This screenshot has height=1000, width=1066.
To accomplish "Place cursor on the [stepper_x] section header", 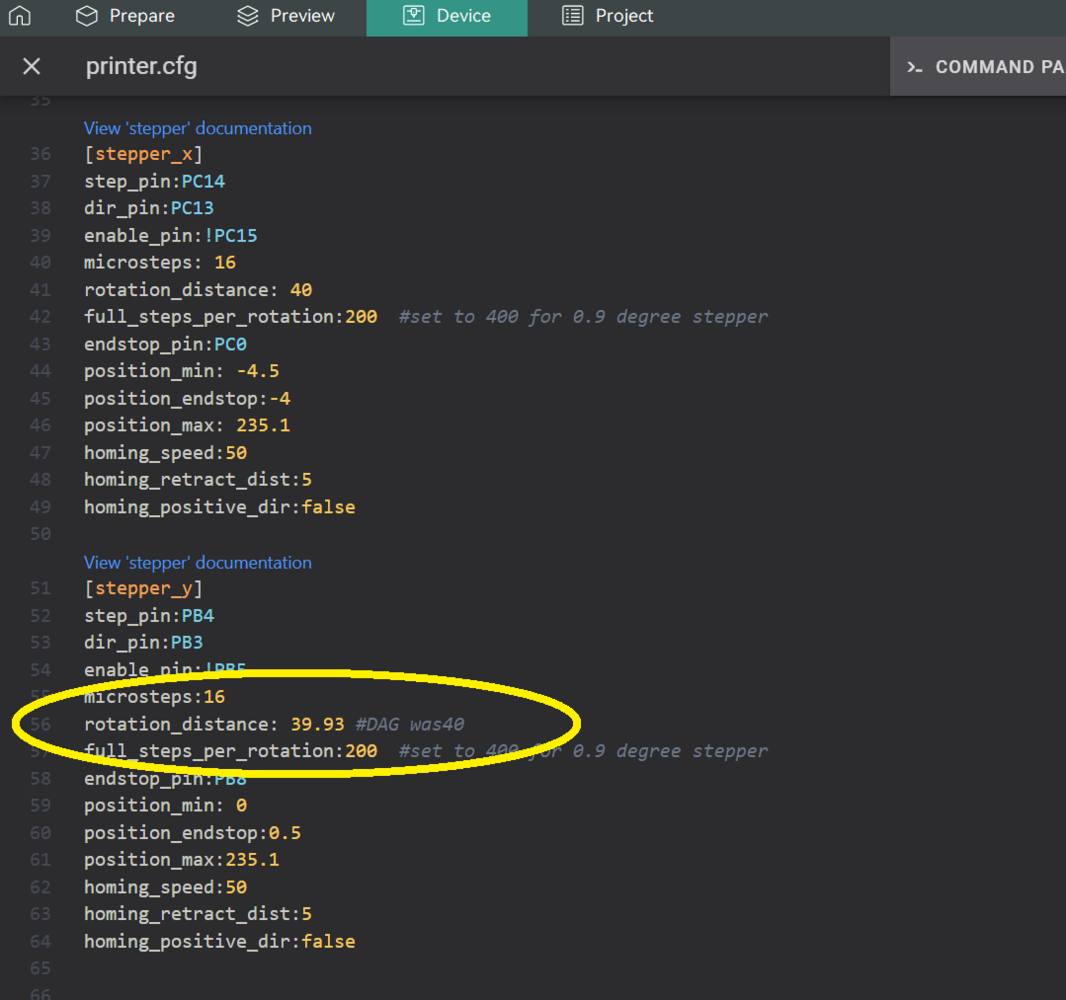I will pos(143,154).
